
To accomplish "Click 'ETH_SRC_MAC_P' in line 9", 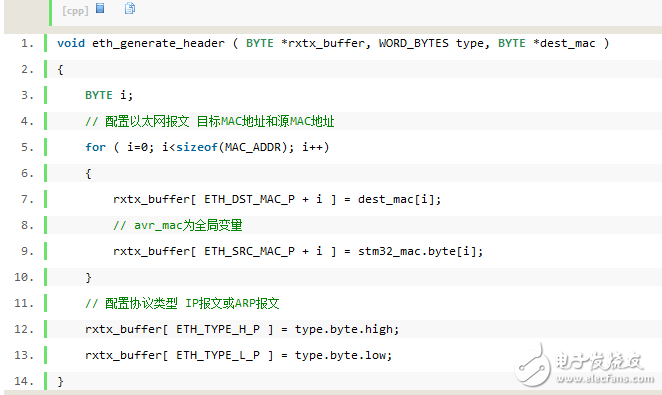I will [249, 251].
